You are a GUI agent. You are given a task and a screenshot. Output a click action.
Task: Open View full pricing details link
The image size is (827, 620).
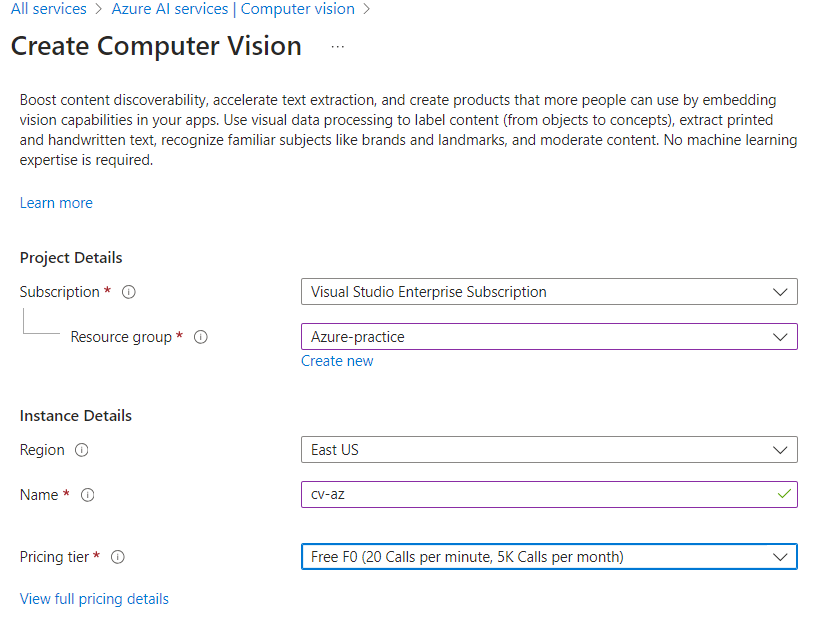tap(94, 599)
